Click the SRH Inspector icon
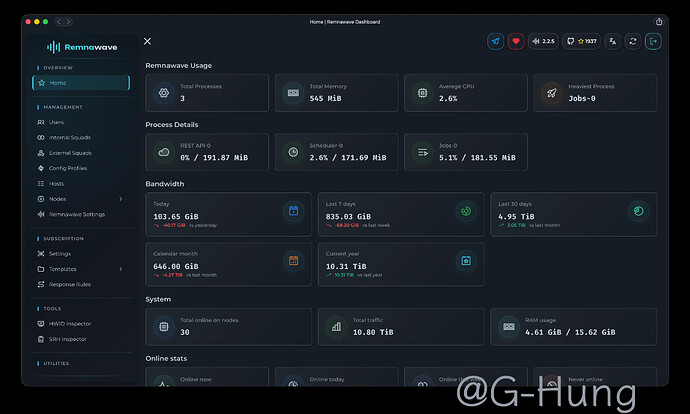The image size is (690, 414). [41, 339]
